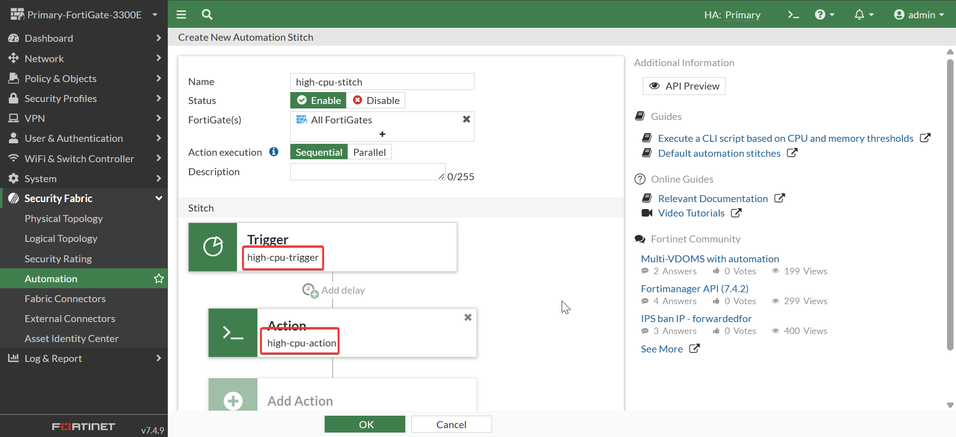This screenshot has width=956, height=437.
Task: Expand the Dashboard menu
Action: [84, 38]
